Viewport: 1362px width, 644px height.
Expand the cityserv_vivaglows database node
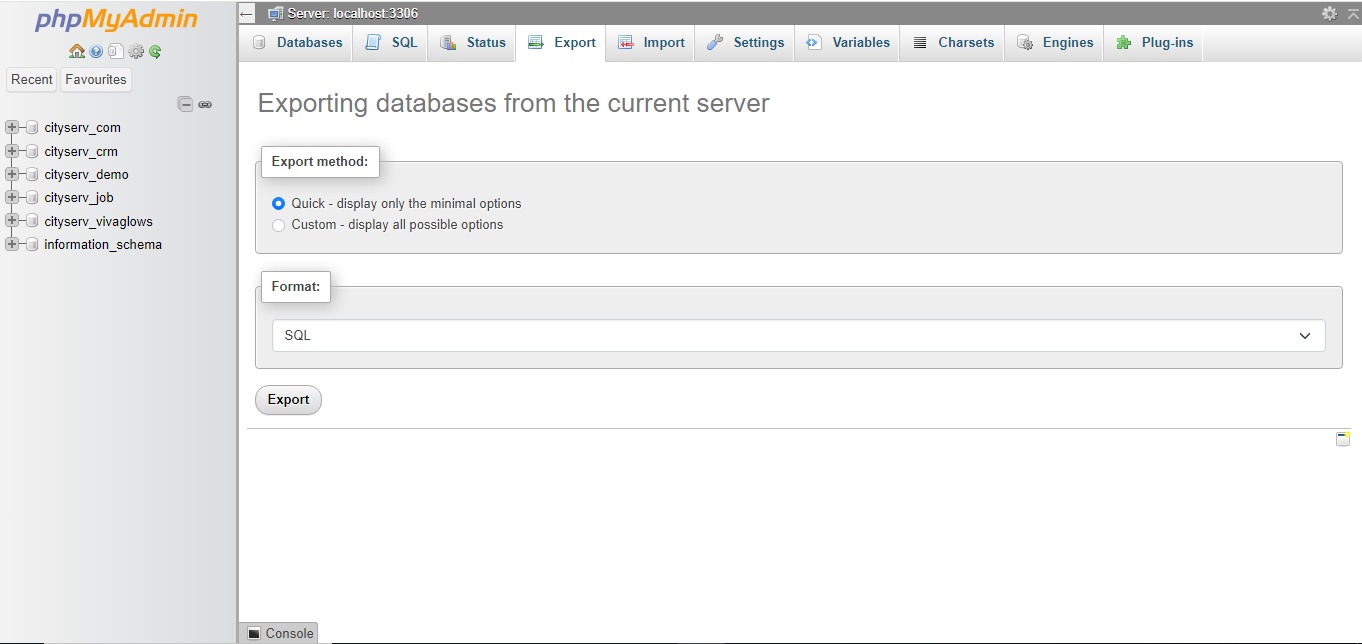[12, 221]
